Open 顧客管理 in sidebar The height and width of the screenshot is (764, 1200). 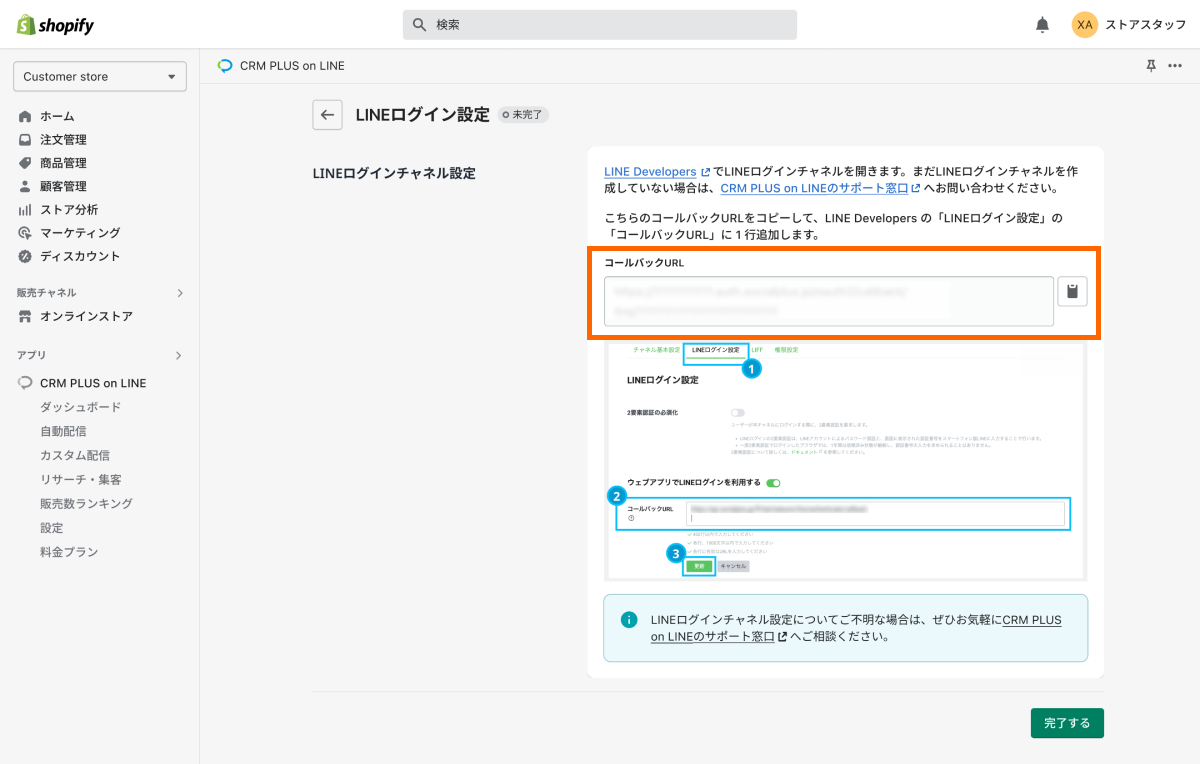tap(63, 186)
